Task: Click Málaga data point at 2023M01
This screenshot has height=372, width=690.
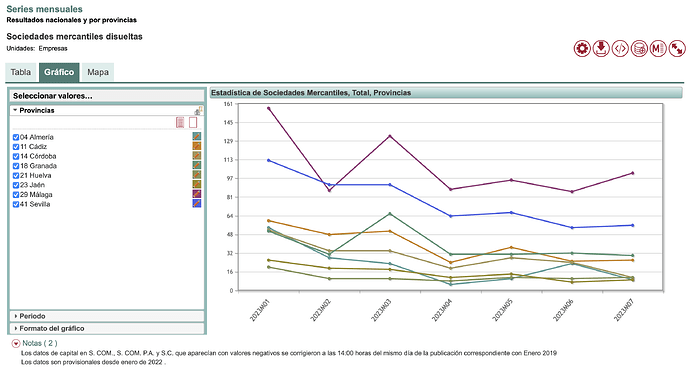Action: pyautogui.click(x=268, y=108)
